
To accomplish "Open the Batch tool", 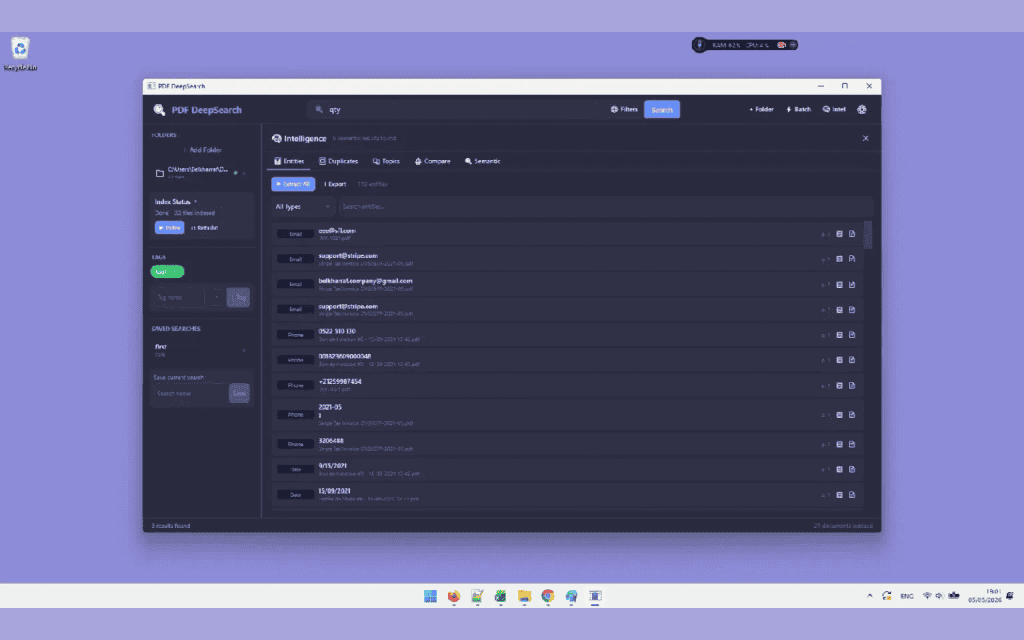I will [799, 110].
